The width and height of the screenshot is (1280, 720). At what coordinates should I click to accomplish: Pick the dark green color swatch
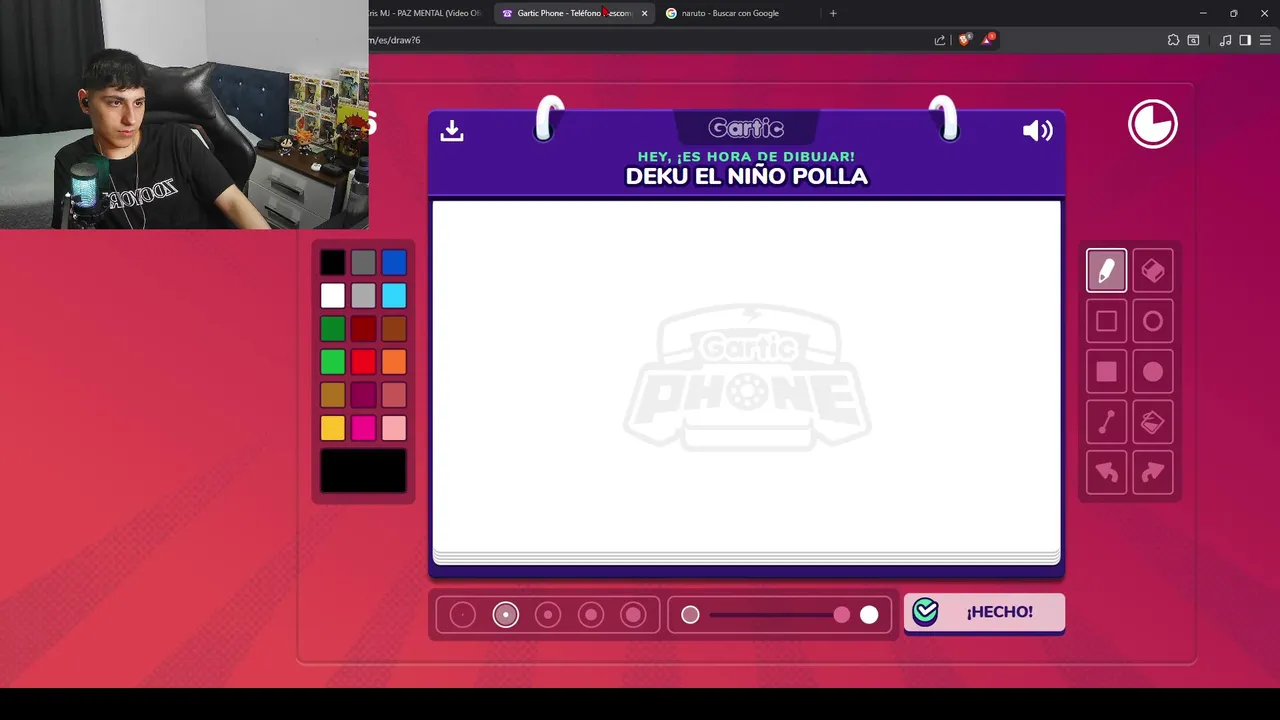click(x=333, y=329)
